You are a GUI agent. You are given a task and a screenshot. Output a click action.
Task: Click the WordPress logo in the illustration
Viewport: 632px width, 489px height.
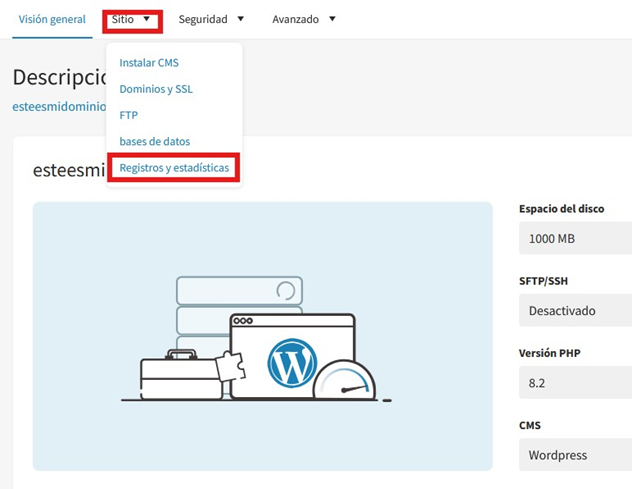[292, 363]
